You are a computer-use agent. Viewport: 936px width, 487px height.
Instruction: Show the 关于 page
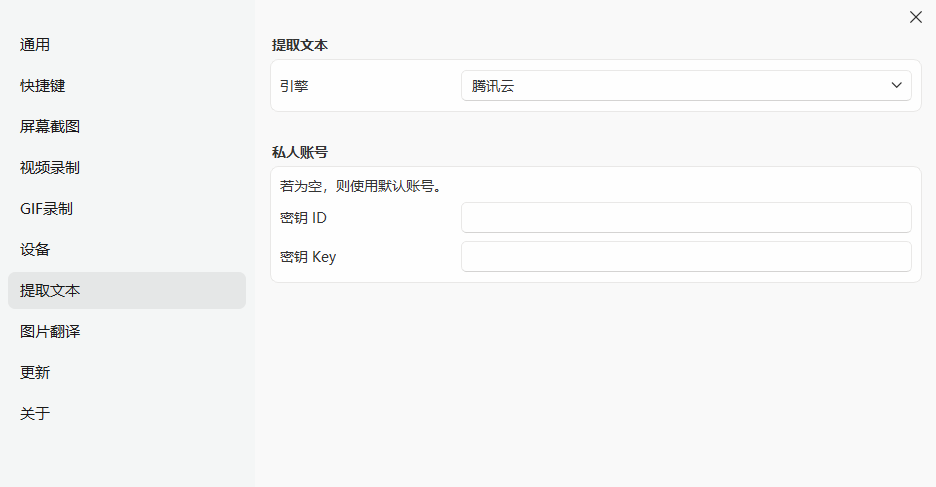coord(35,414)
